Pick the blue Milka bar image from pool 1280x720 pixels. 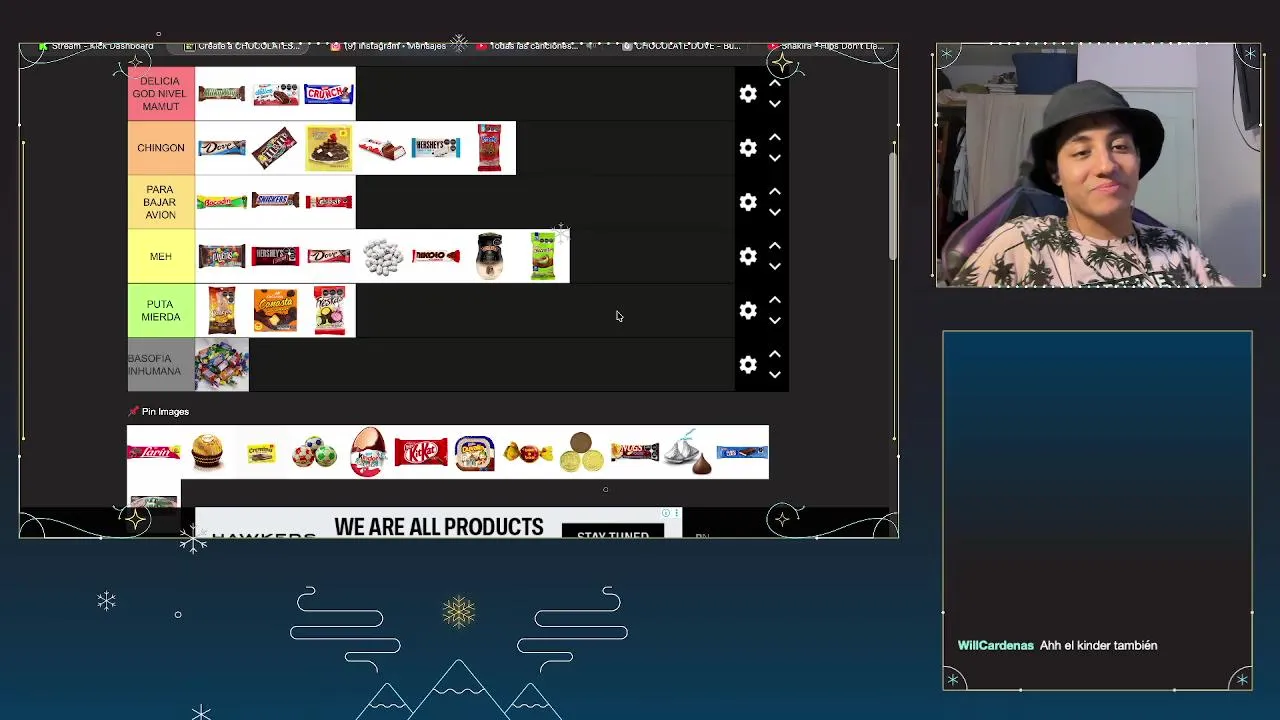click(742, 452)
